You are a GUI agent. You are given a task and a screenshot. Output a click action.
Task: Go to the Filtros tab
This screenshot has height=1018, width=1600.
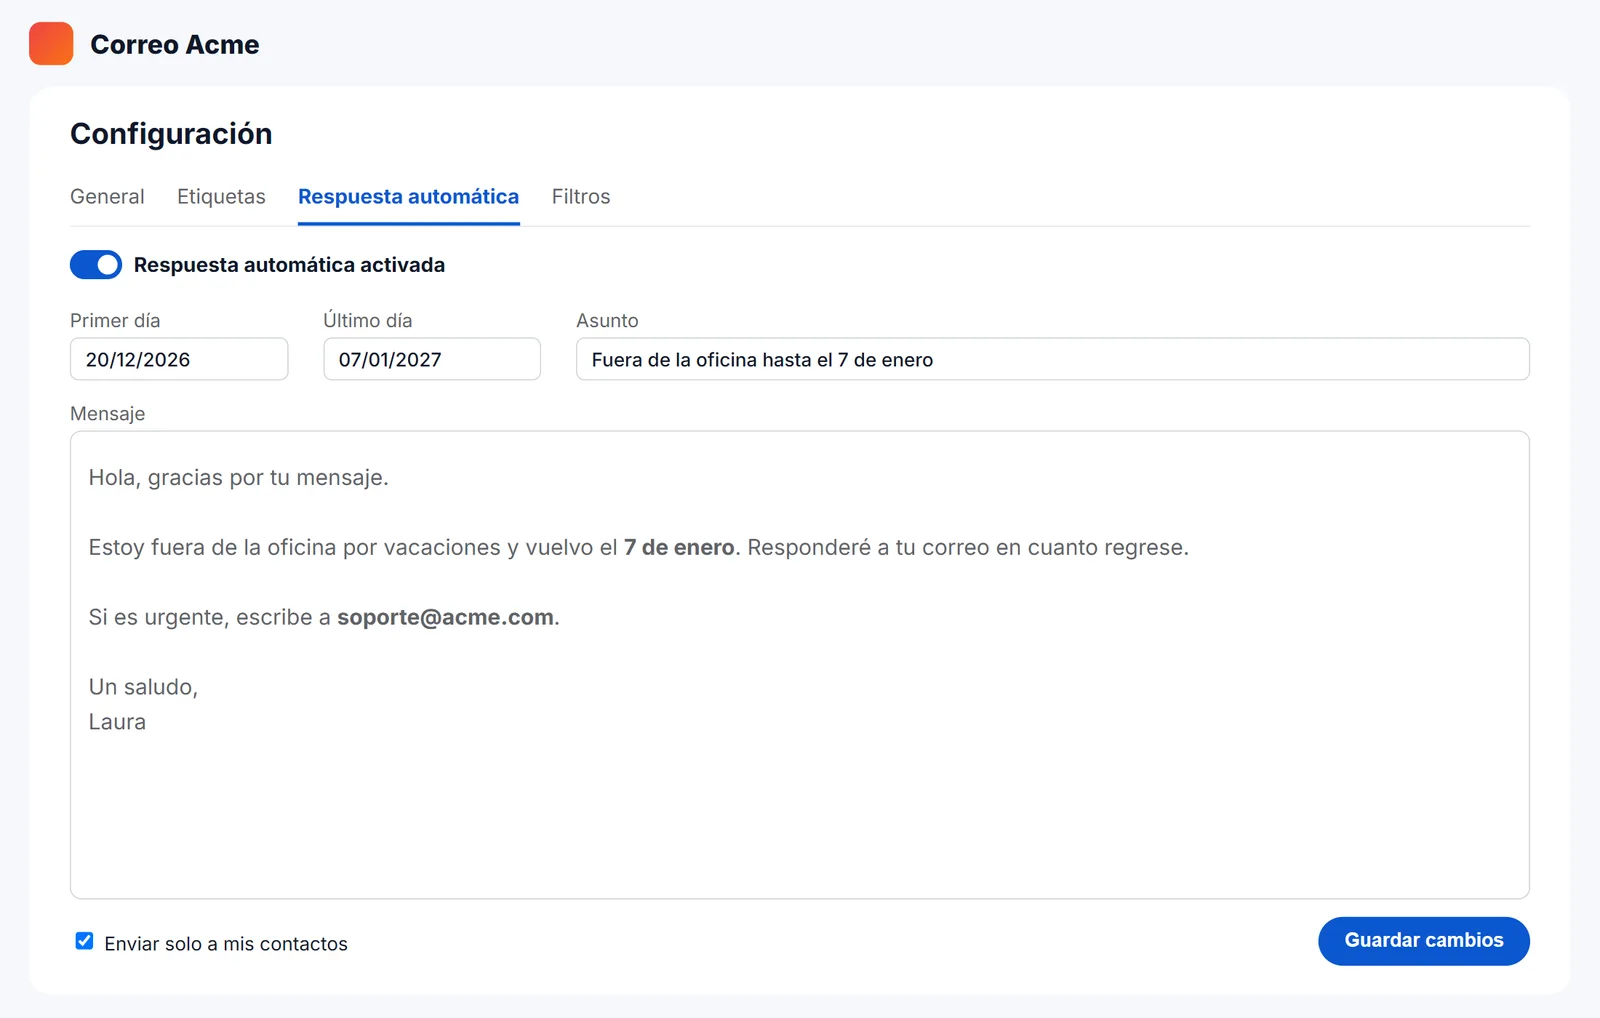(x=581, y=197)
